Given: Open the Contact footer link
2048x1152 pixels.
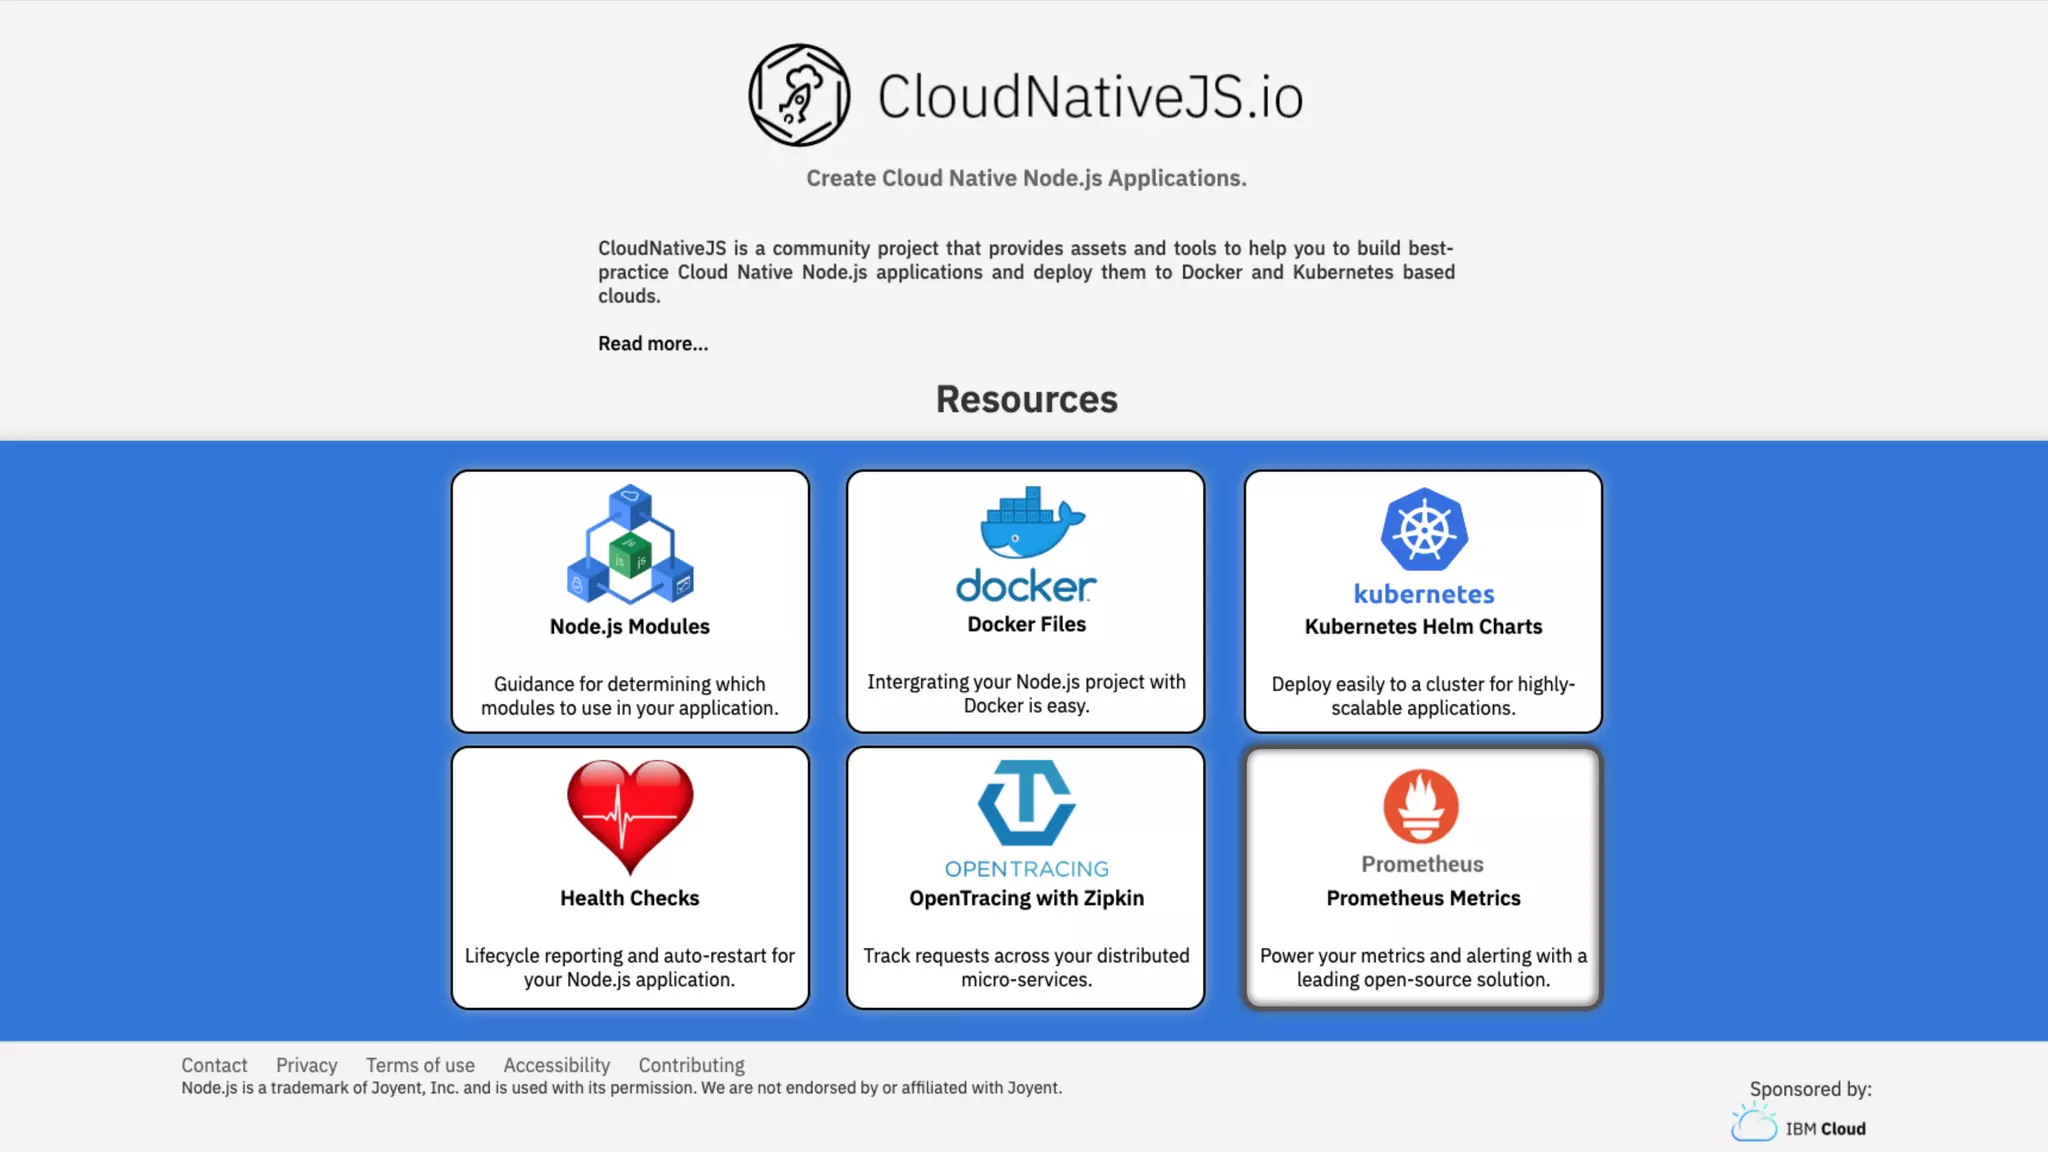Looking at the screenshot, I should pos(214,1065).
